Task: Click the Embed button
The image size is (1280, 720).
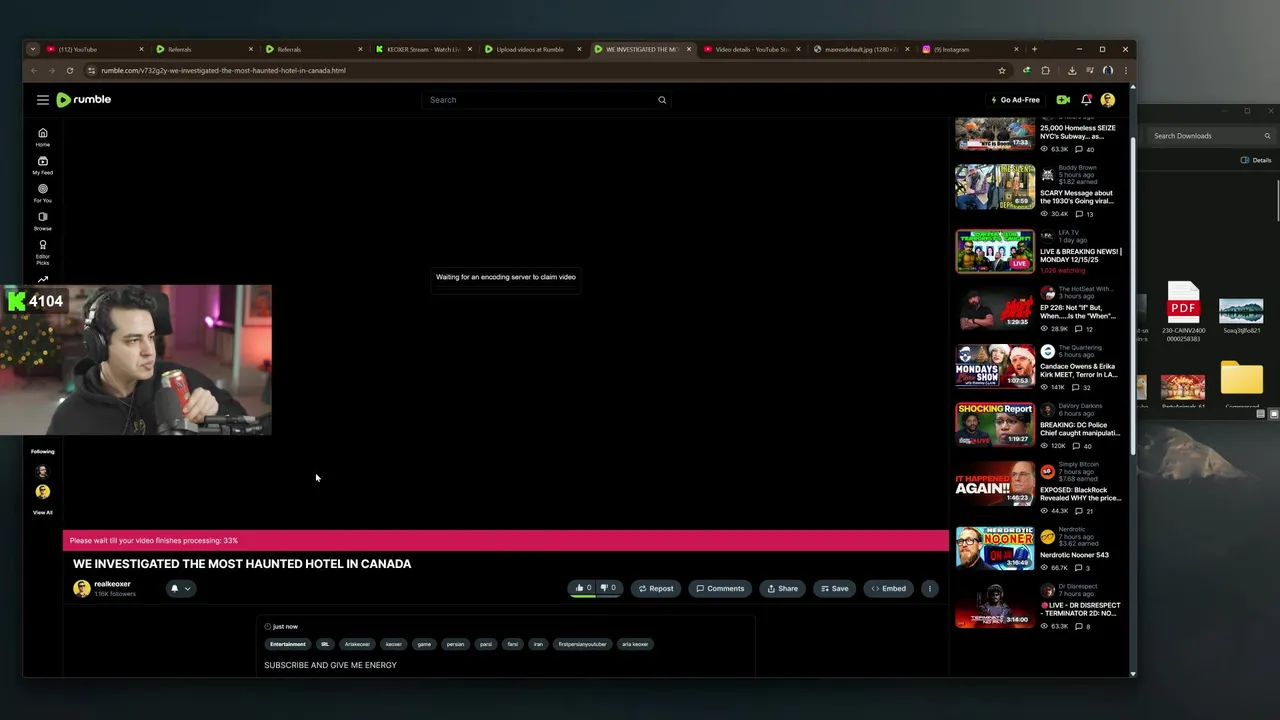Action: click(x=888, y=588)
